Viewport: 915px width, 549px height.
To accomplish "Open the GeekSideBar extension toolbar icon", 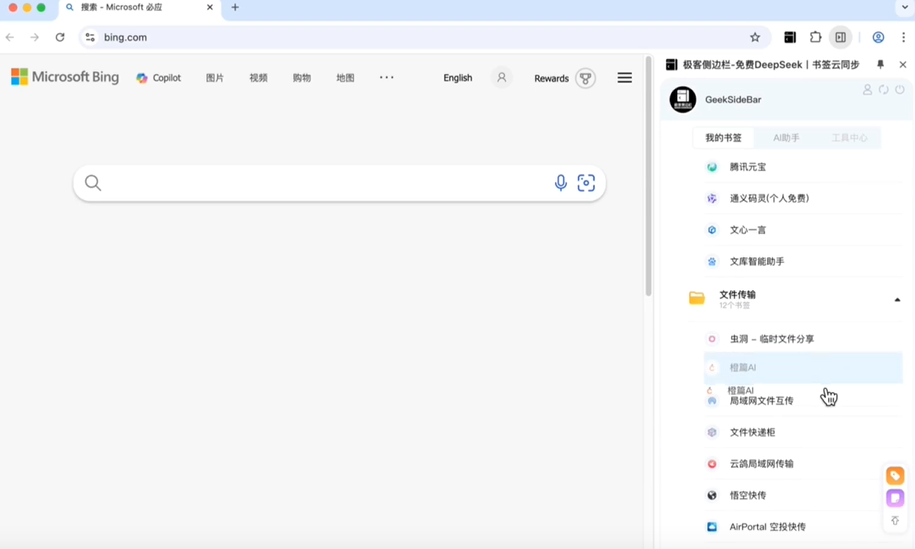I will pos(790,37).
